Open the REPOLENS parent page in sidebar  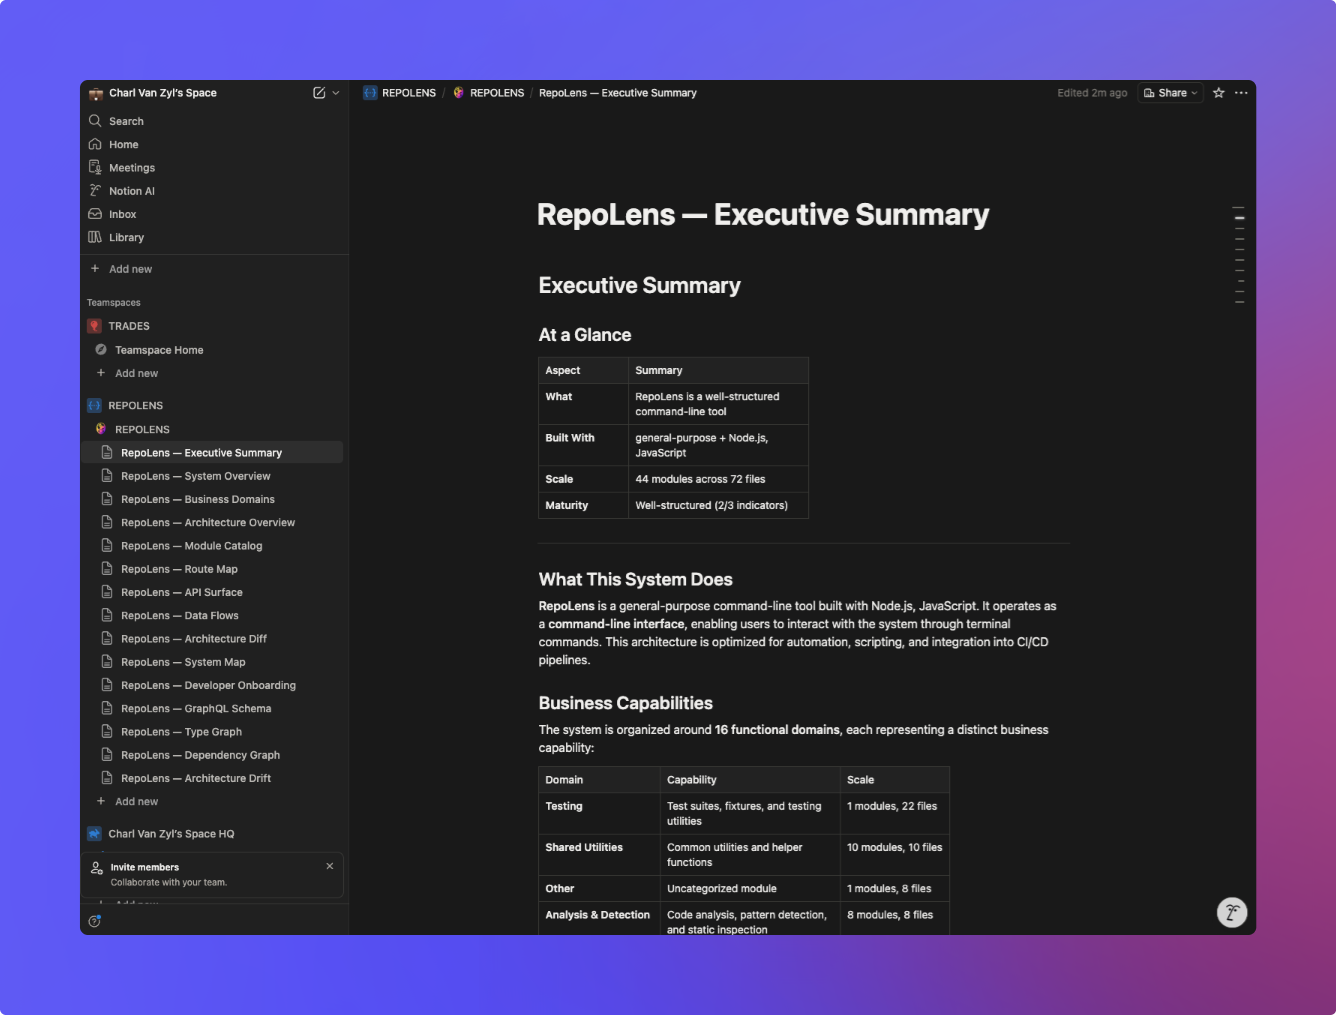point(214,429)
